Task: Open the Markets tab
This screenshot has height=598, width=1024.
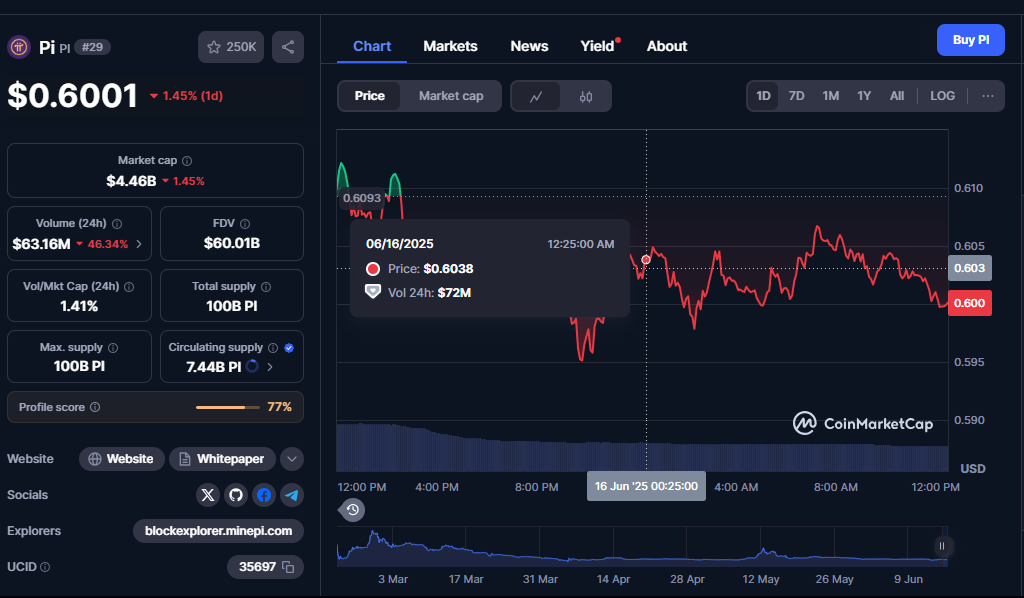Action: point(450,46)
